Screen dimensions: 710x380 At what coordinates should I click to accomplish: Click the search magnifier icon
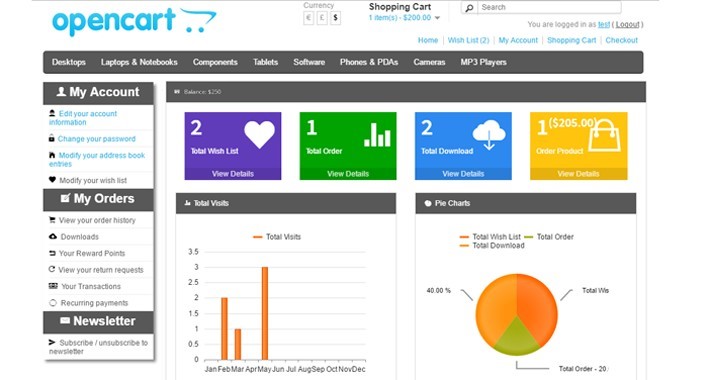click(469, 8)
